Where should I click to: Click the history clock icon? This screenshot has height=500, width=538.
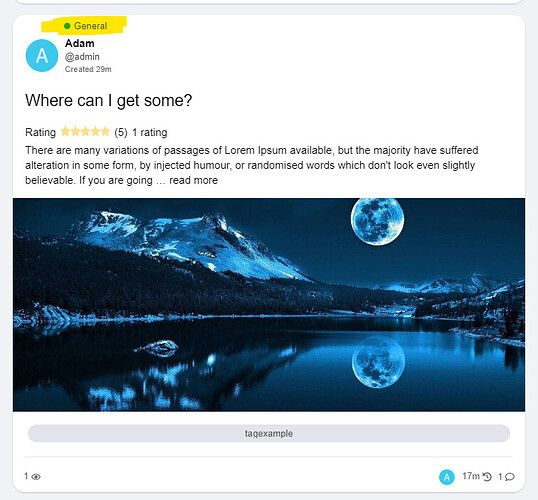[x=487, y=477]
